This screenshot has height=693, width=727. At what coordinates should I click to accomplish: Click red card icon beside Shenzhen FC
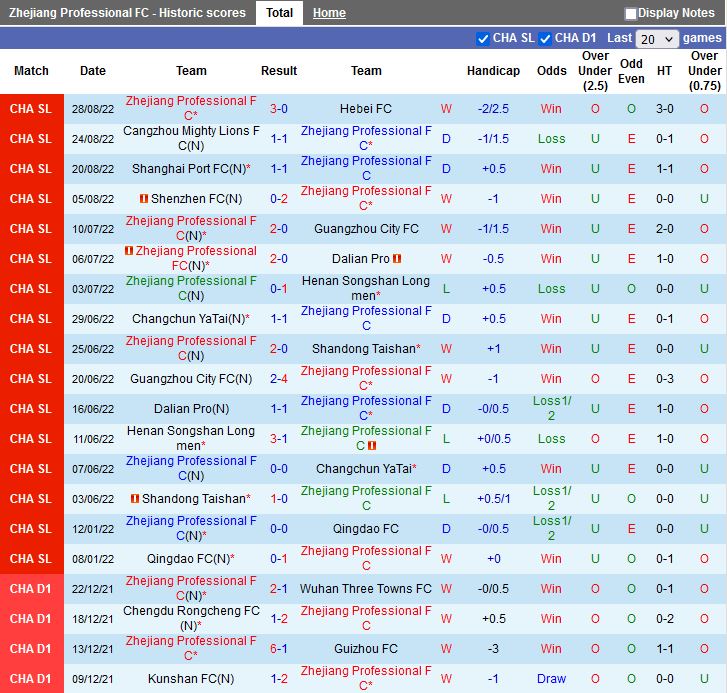(x=144, y=199)
